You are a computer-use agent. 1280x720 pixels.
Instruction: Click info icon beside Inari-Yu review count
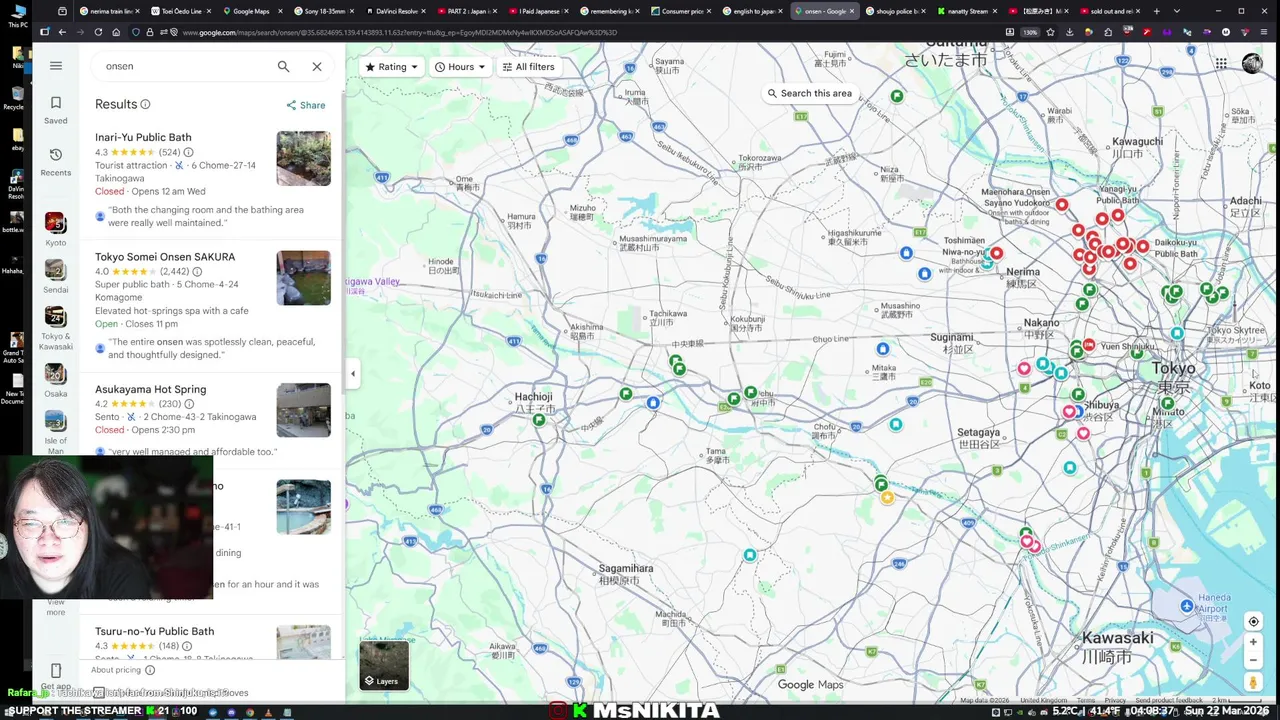[188, 152]
